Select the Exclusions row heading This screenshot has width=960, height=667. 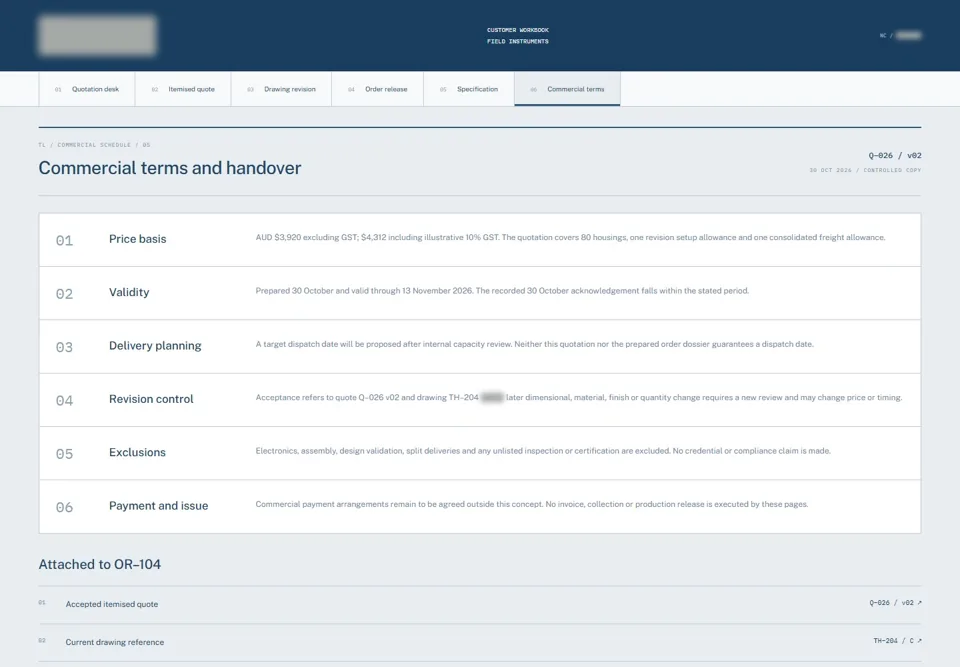137,453
